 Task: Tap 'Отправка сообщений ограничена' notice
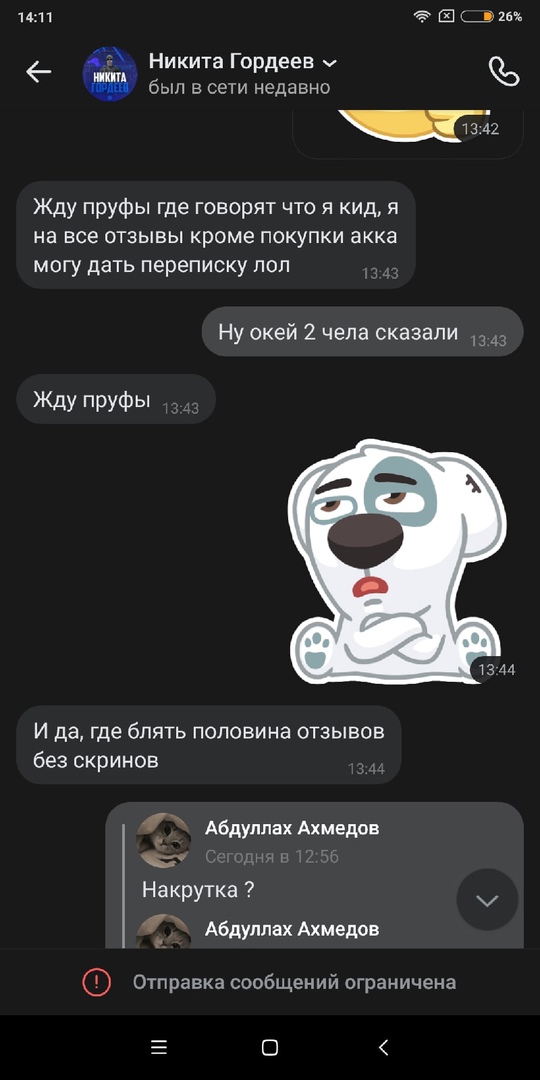[294, 982]
